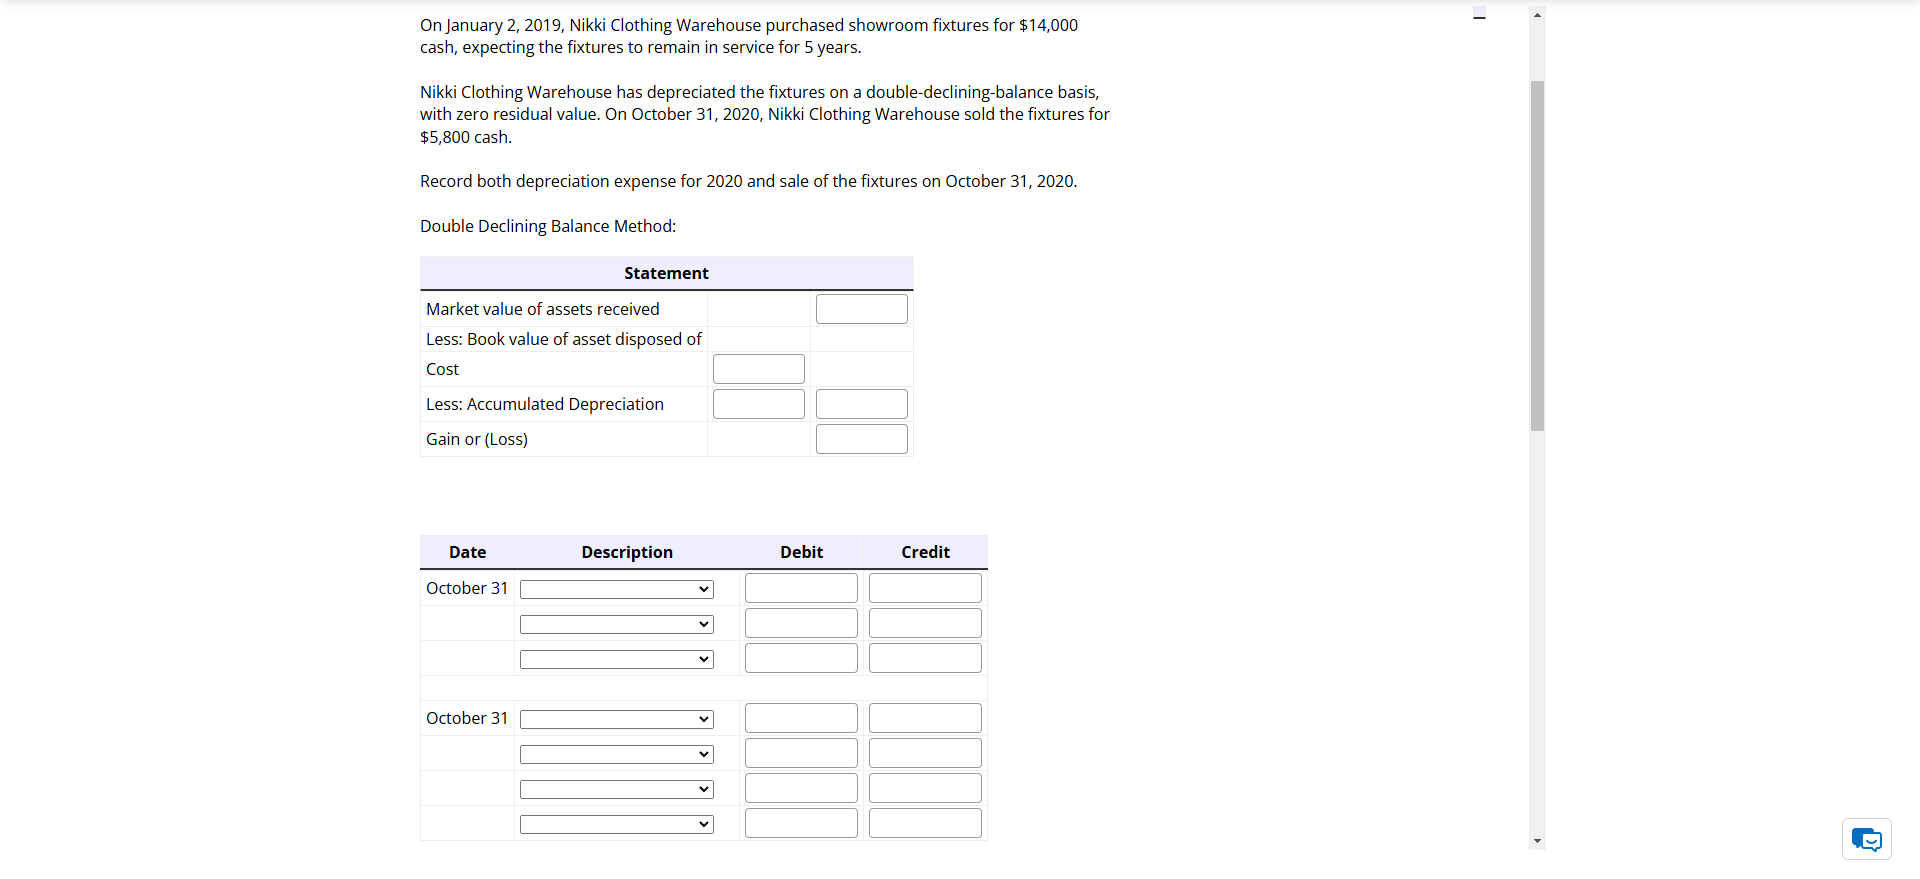Click the scrollbar up arrow
Viewport: 1920px width, 879px height.
1537,15
